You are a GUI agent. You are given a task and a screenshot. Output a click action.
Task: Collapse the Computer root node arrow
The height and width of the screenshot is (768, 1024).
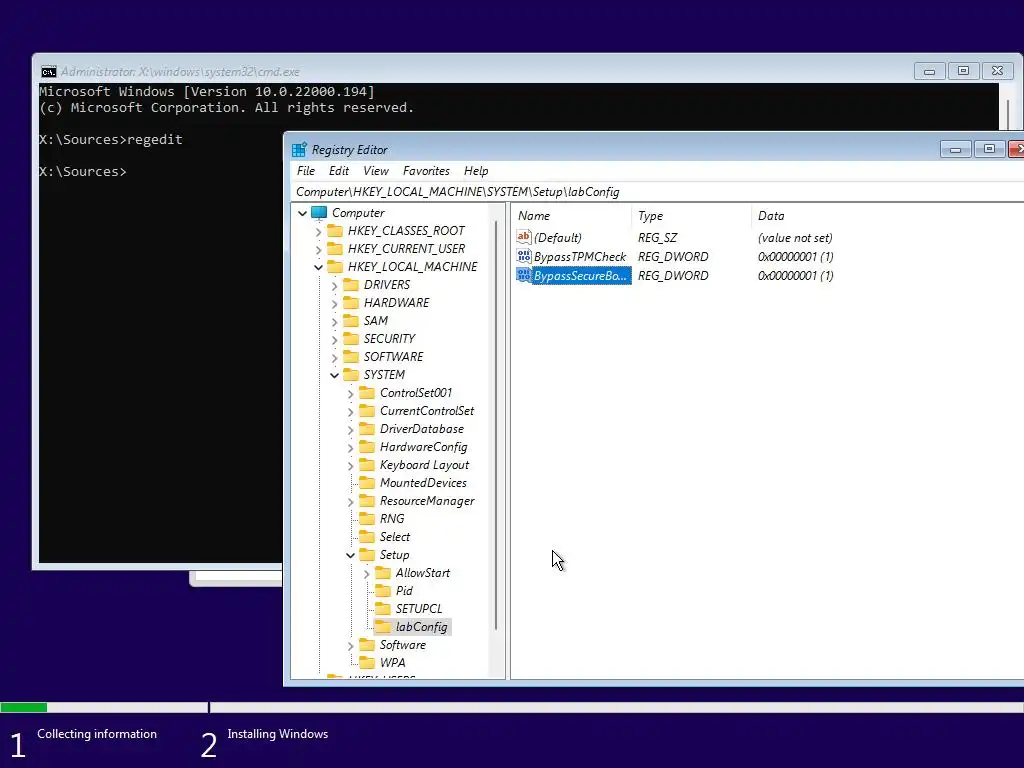coord(302,213)
